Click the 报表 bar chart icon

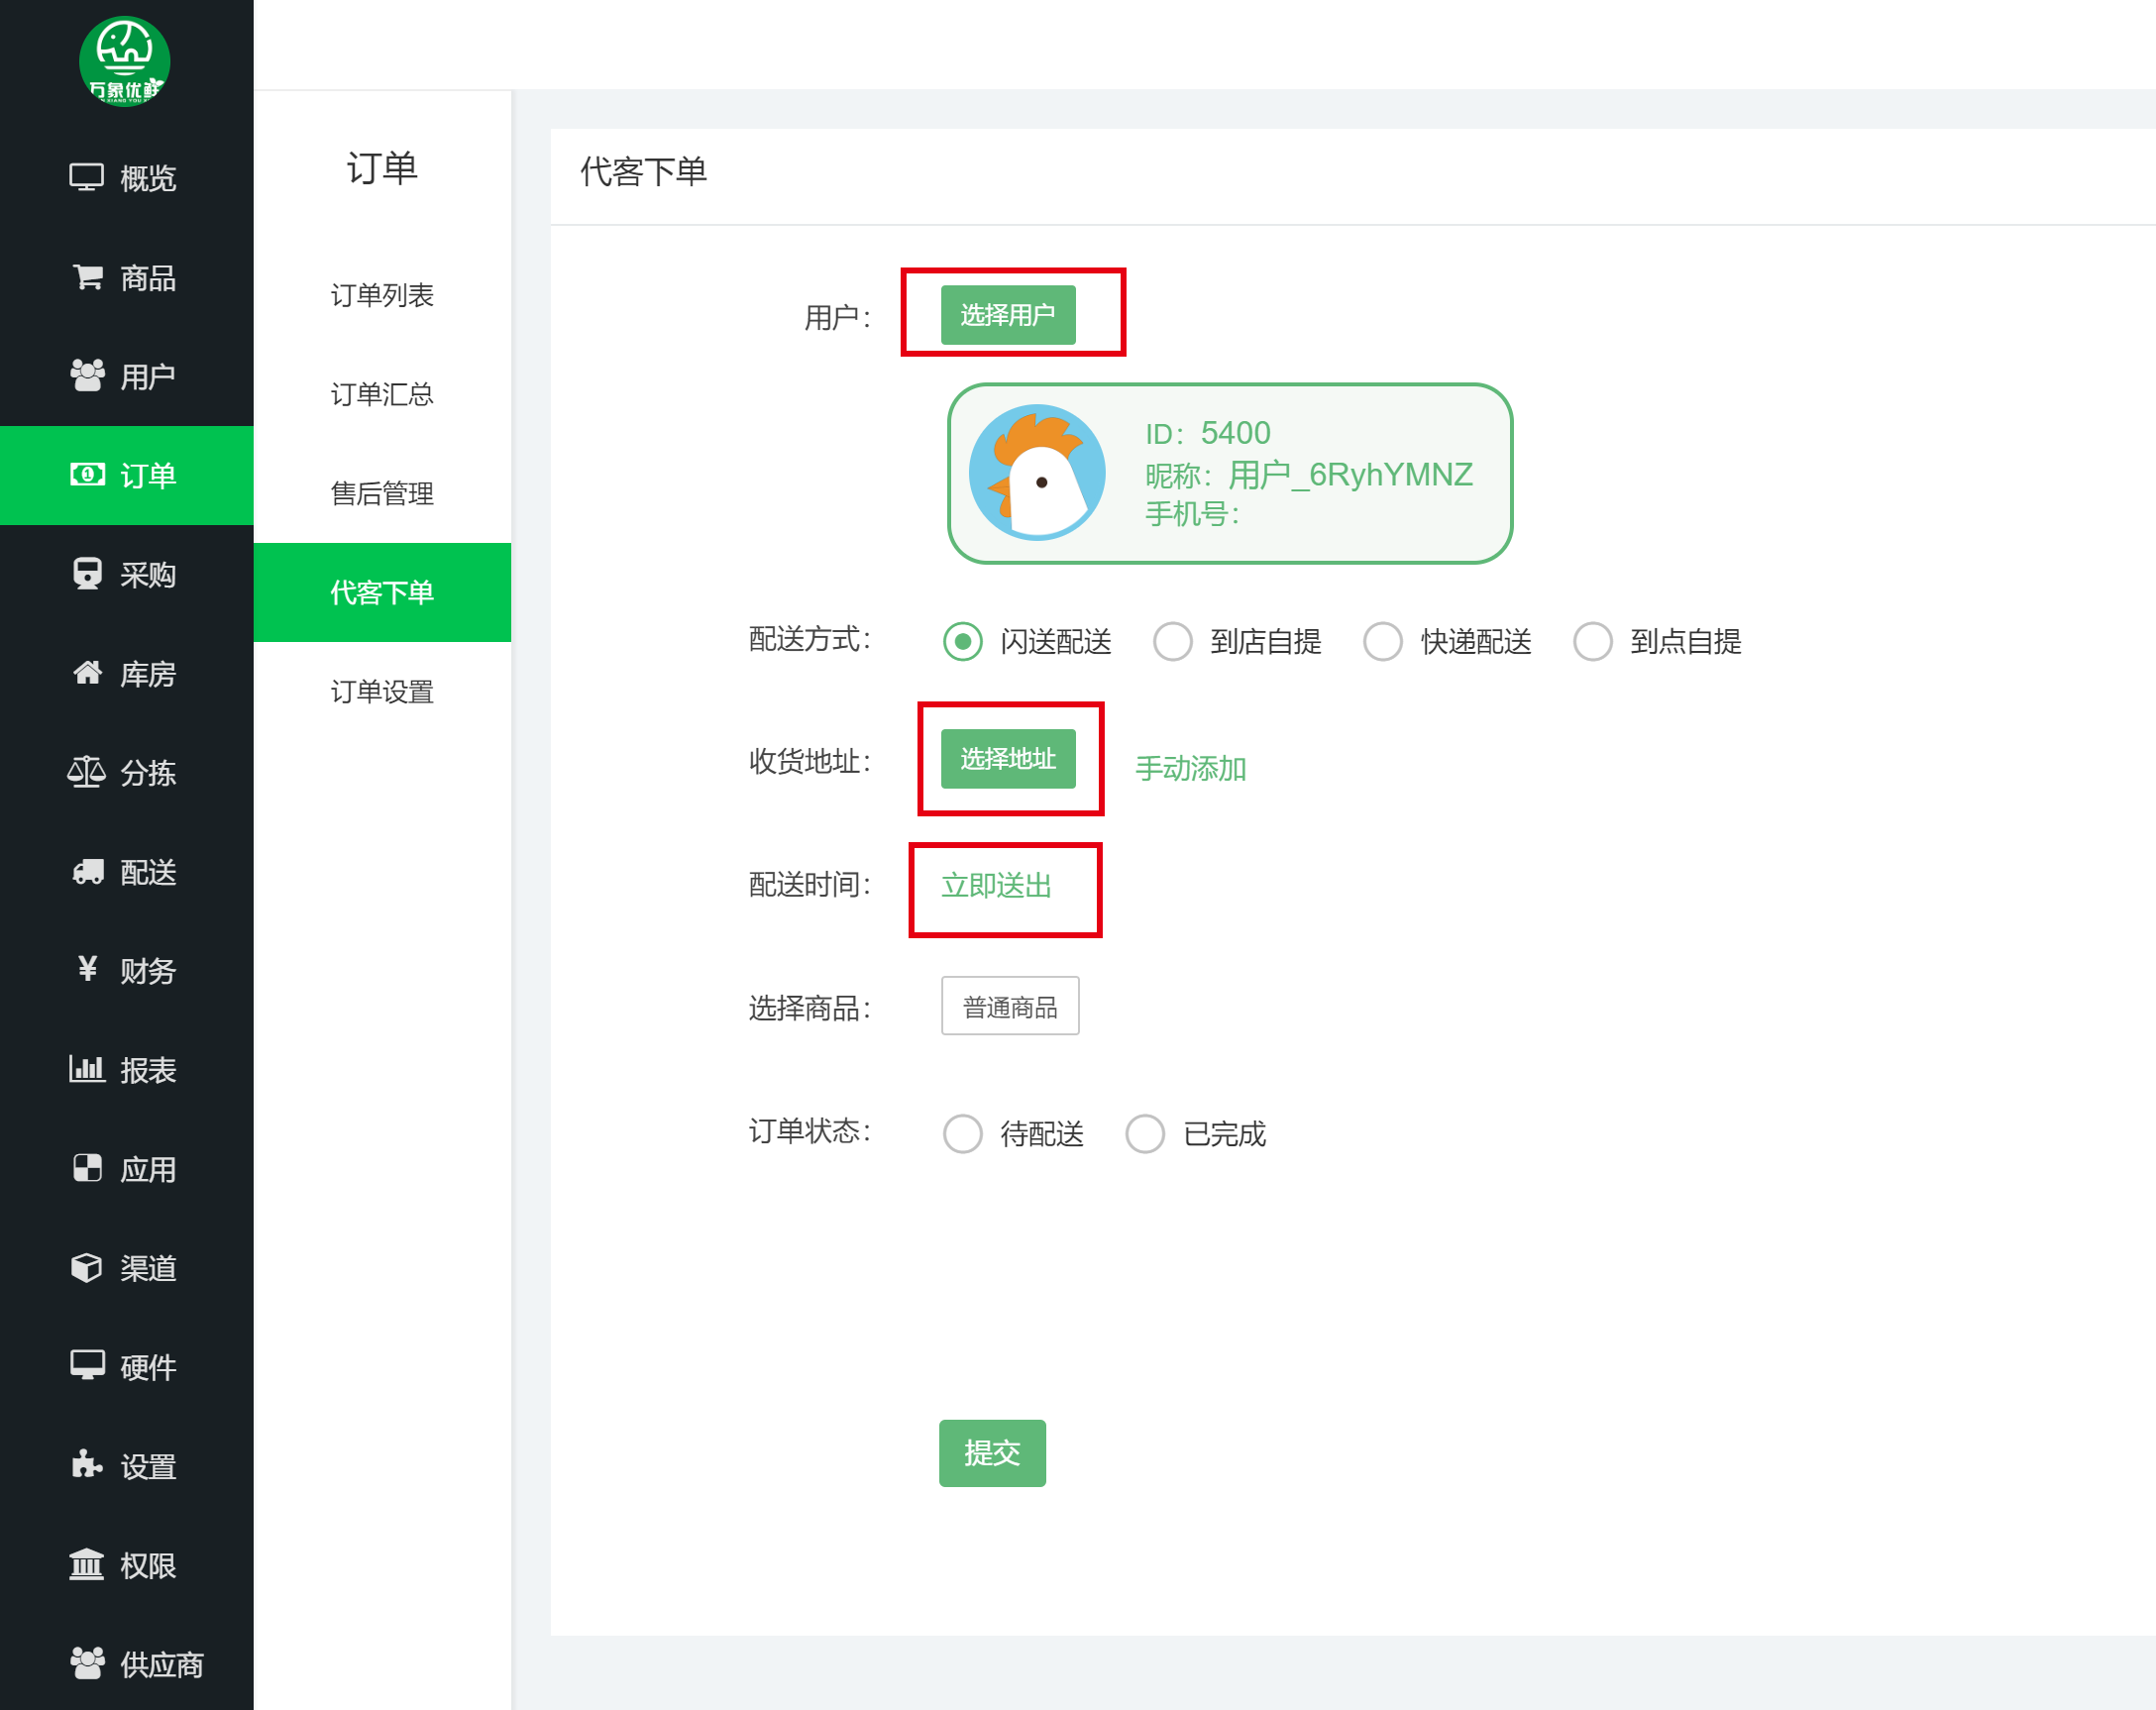click(x=86, y=1069)
